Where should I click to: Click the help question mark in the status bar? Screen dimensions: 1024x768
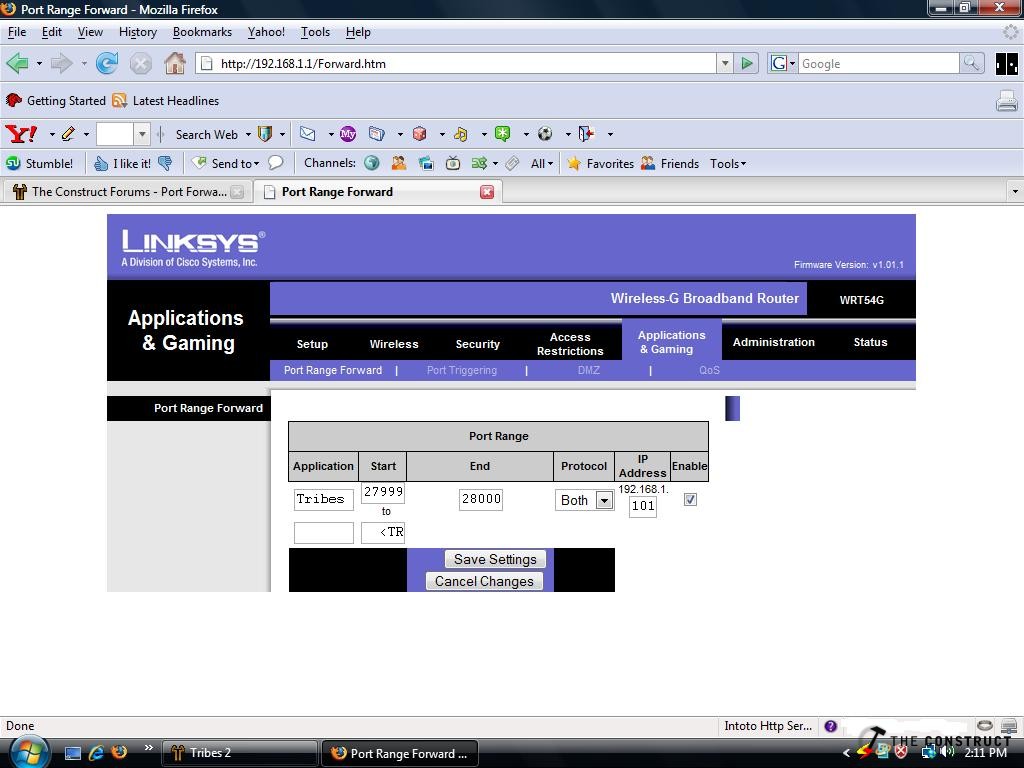(x=831, y=726)
